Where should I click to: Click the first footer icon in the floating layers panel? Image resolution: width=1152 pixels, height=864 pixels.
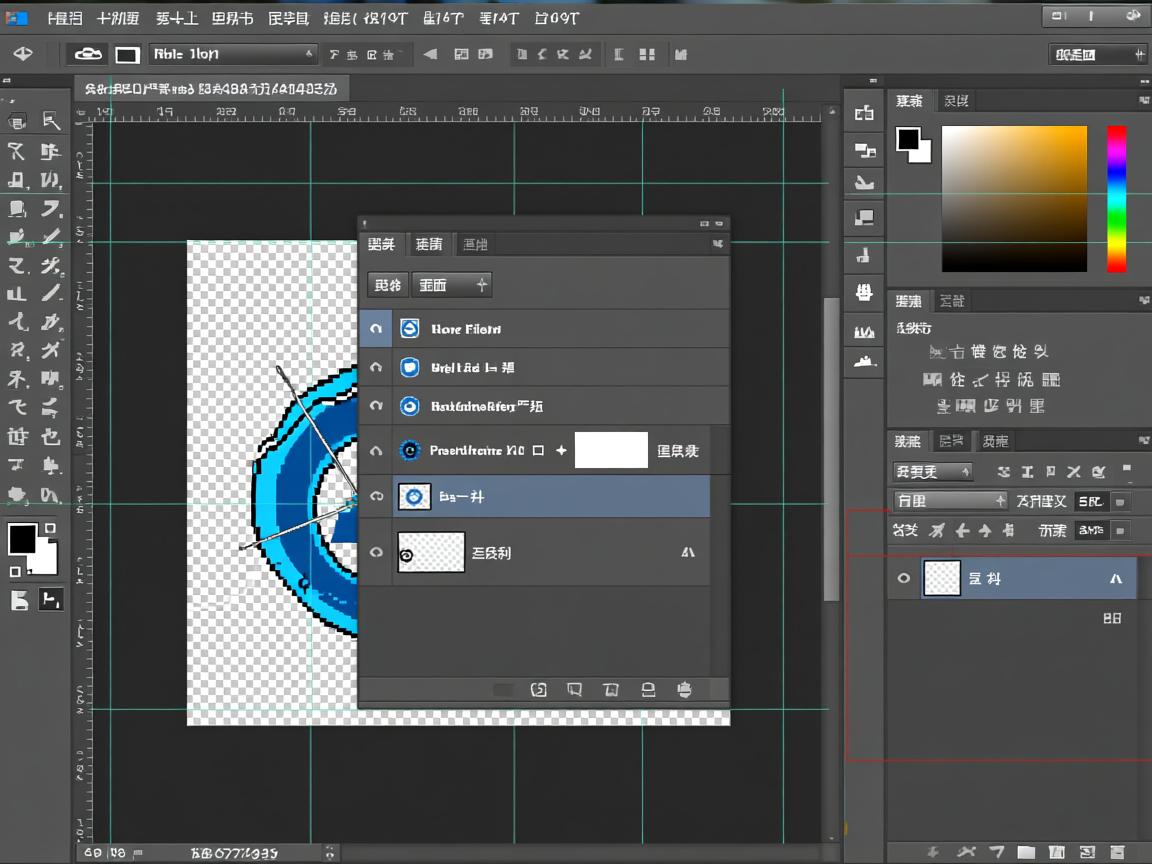538,690
